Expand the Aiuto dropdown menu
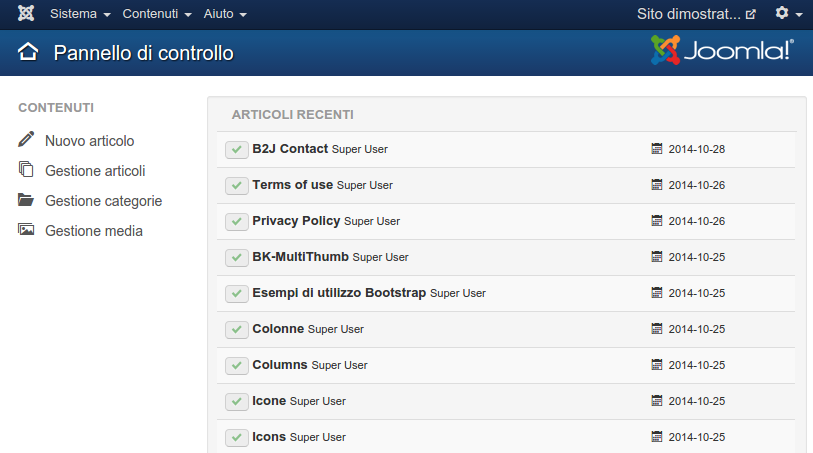Viewport: 813px width, 453px height. 225,14
